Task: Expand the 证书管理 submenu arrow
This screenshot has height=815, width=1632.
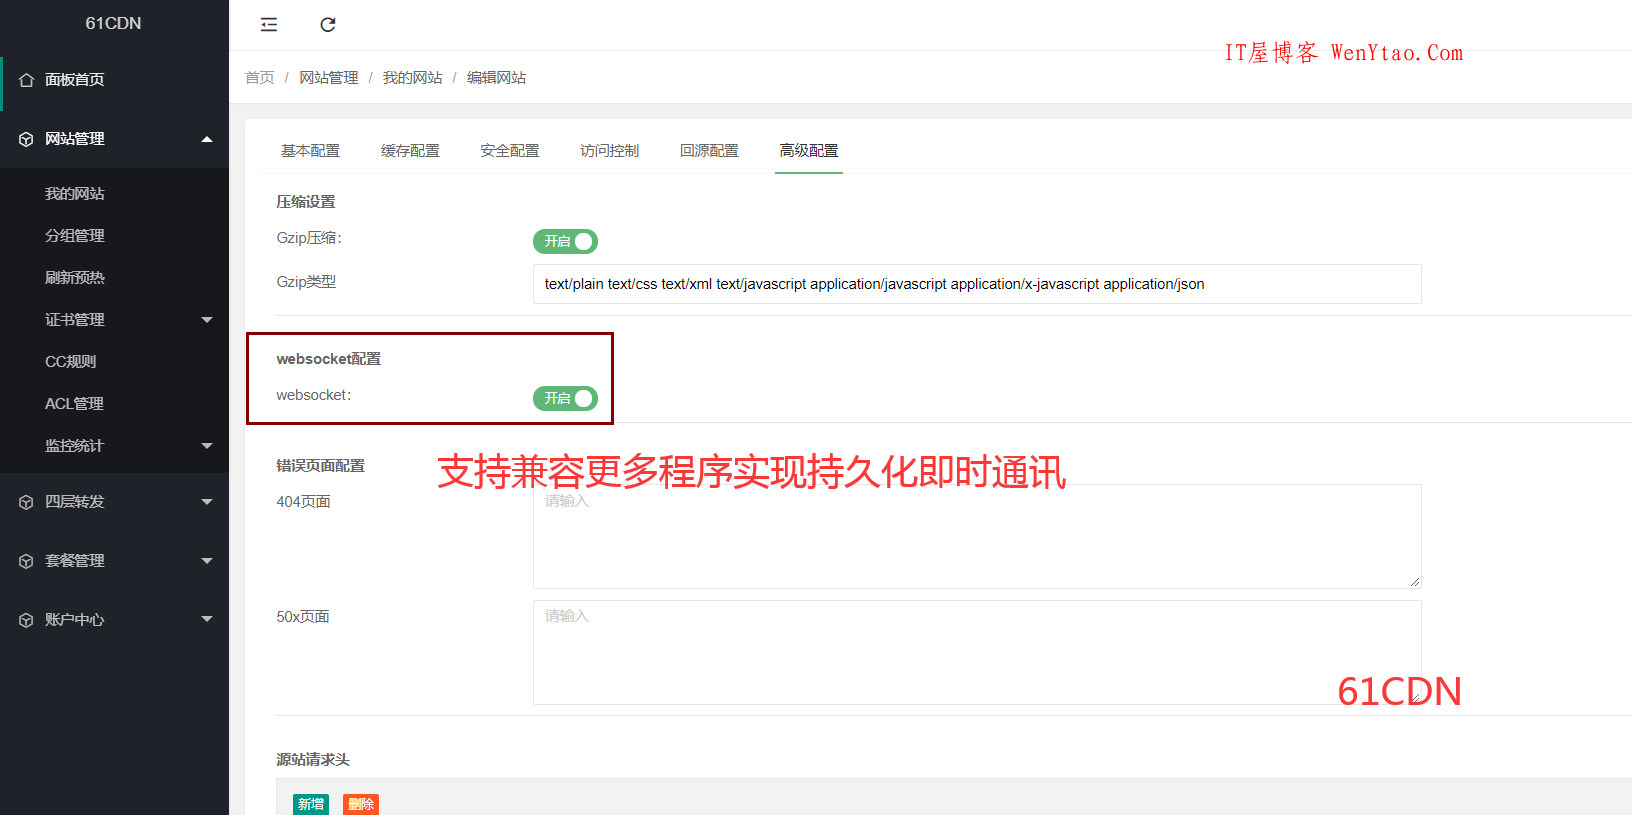Action: pos(207,320)
